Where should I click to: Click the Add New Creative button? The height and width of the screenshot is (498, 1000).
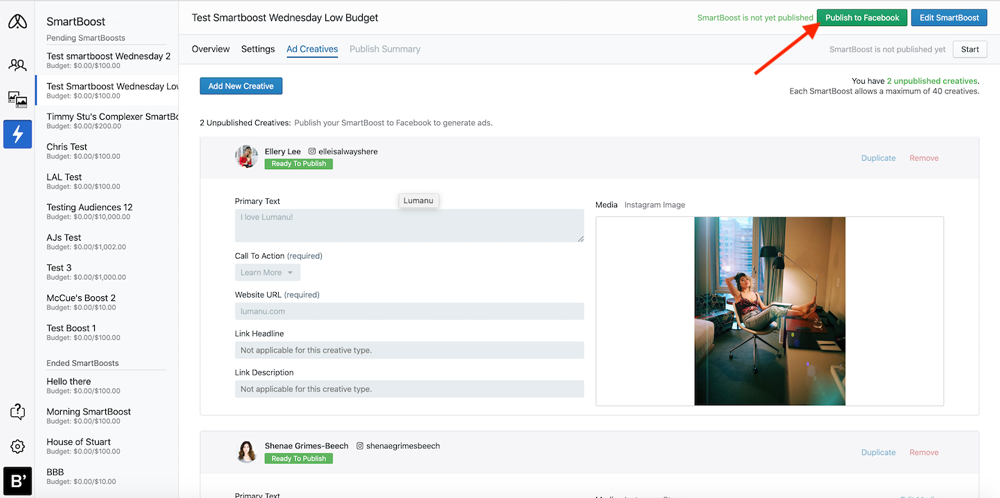[x=241, y=86]
